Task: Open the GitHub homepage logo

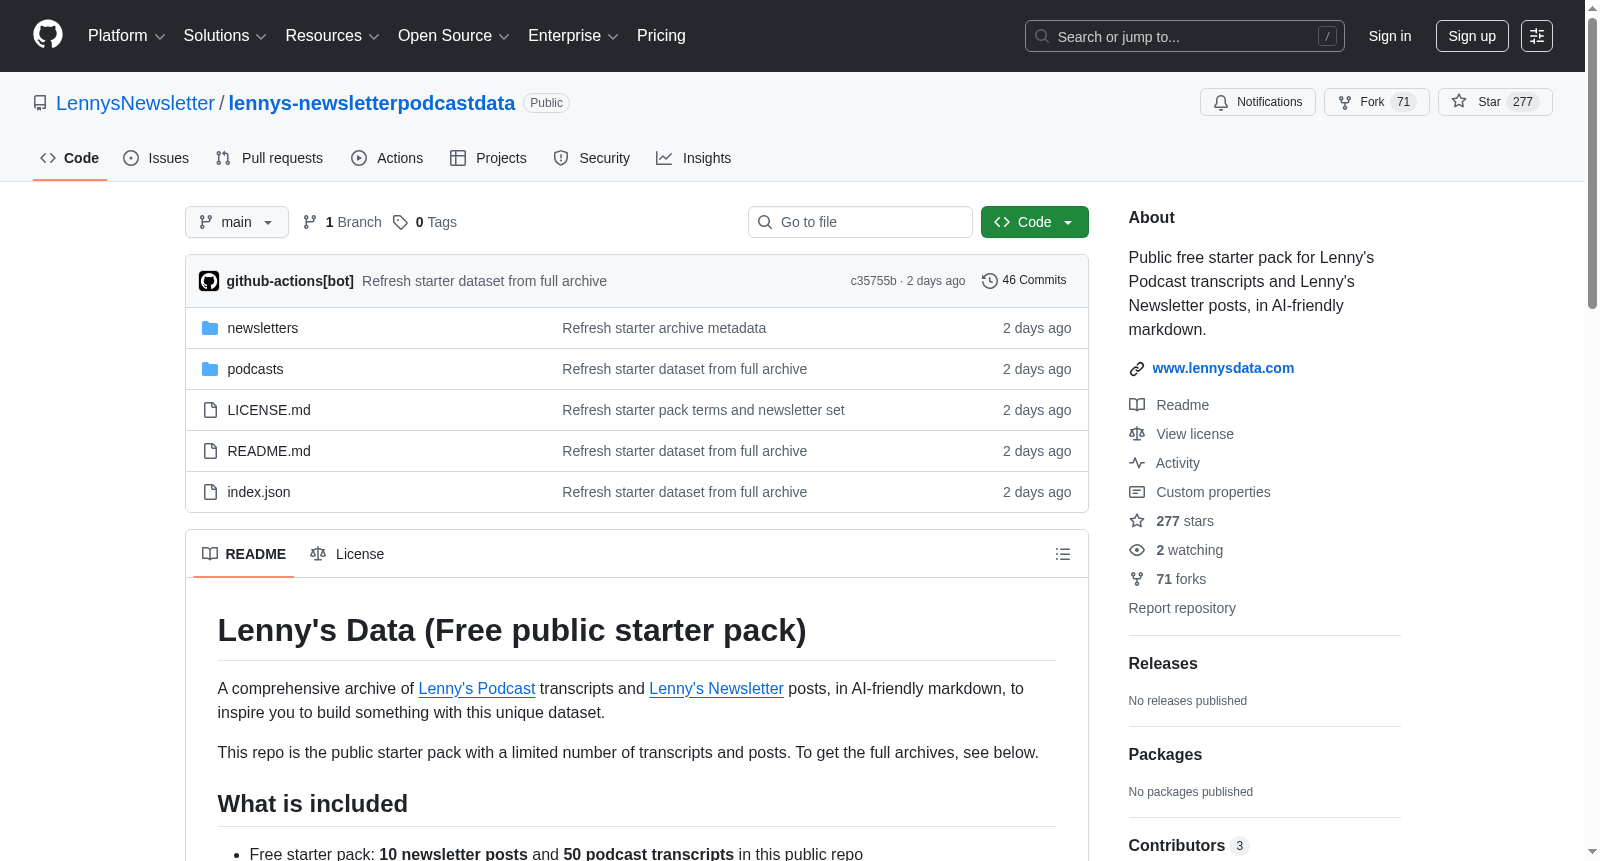Action: tap(48, 35)
